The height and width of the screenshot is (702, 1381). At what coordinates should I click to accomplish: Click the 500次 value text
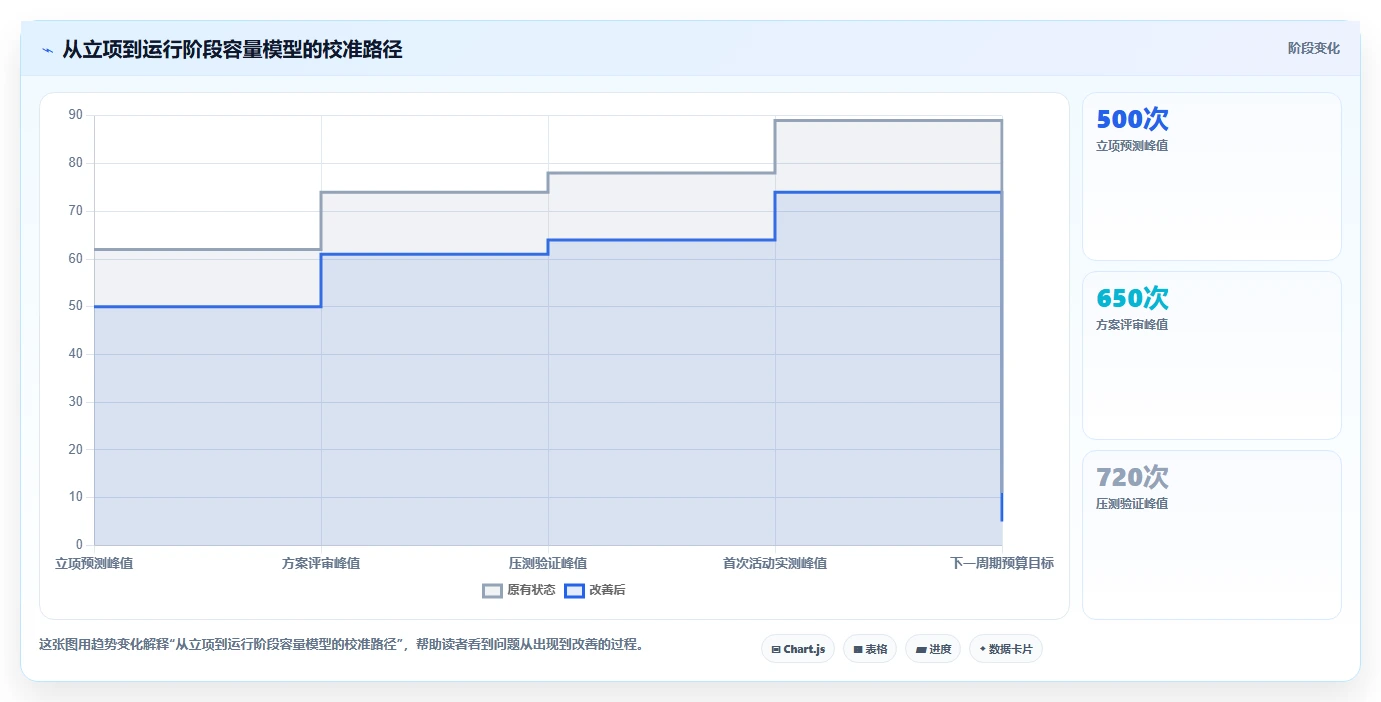(x=1132, y=119)
